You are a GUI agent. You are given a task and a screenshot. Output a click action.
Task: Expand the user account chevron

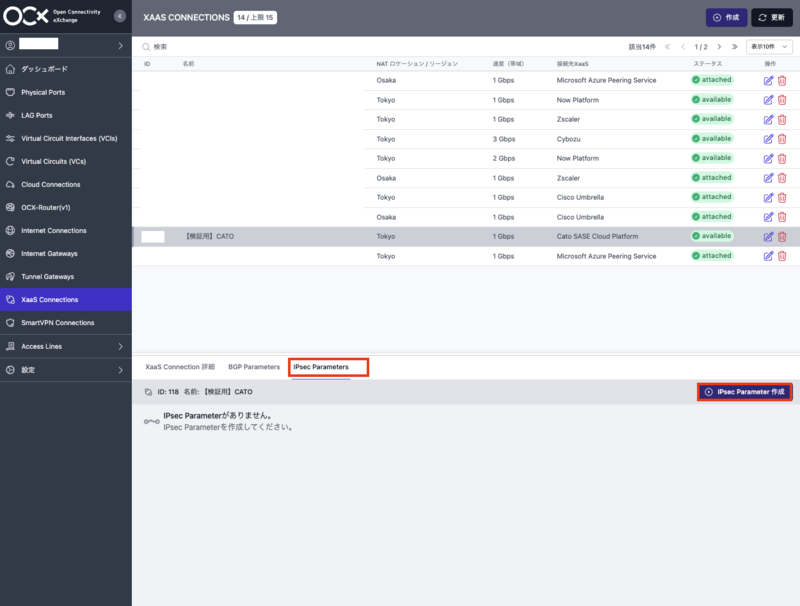point(120,45)
